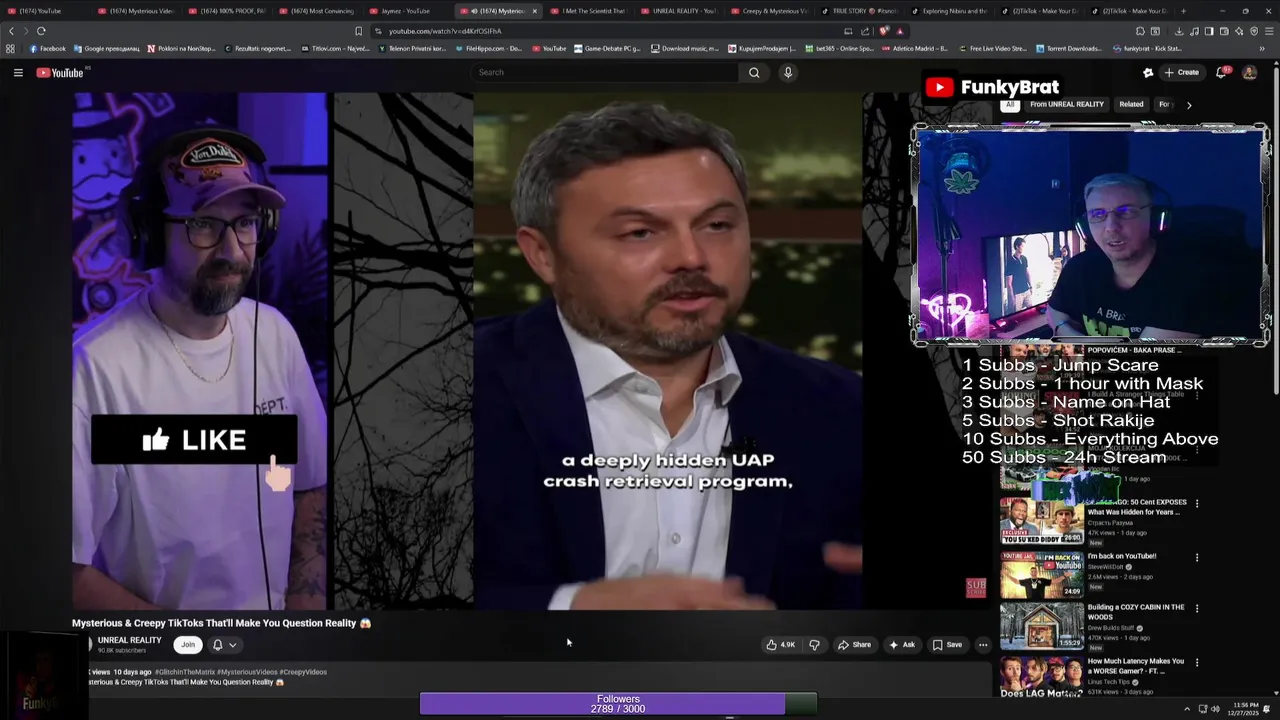The image size is (1280, 720).
Task: Open options menu for COZY CABIN video
Action: click(x=1197, y=608)
